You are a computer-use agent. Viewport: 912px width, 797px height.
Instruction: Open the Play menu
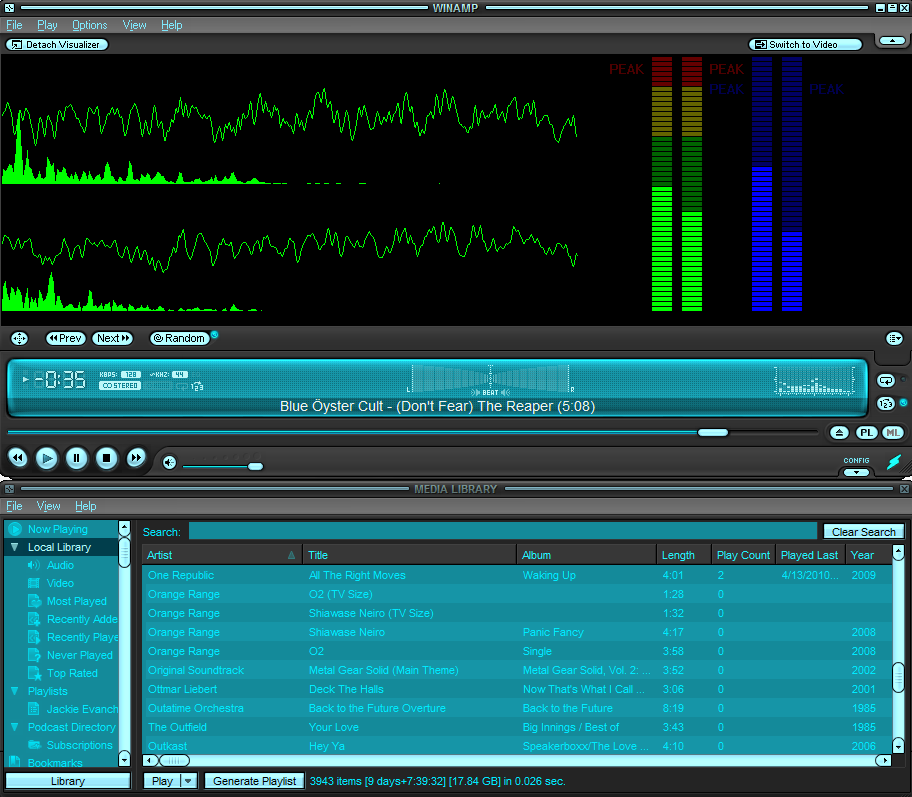(47, 25)
